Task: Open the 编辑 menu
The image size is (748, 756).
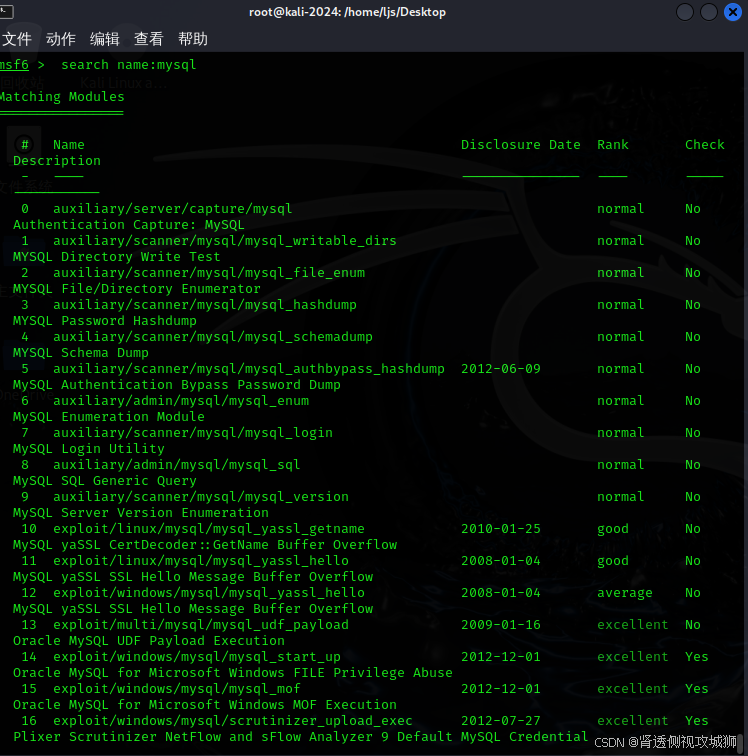Action: point(105,39)
